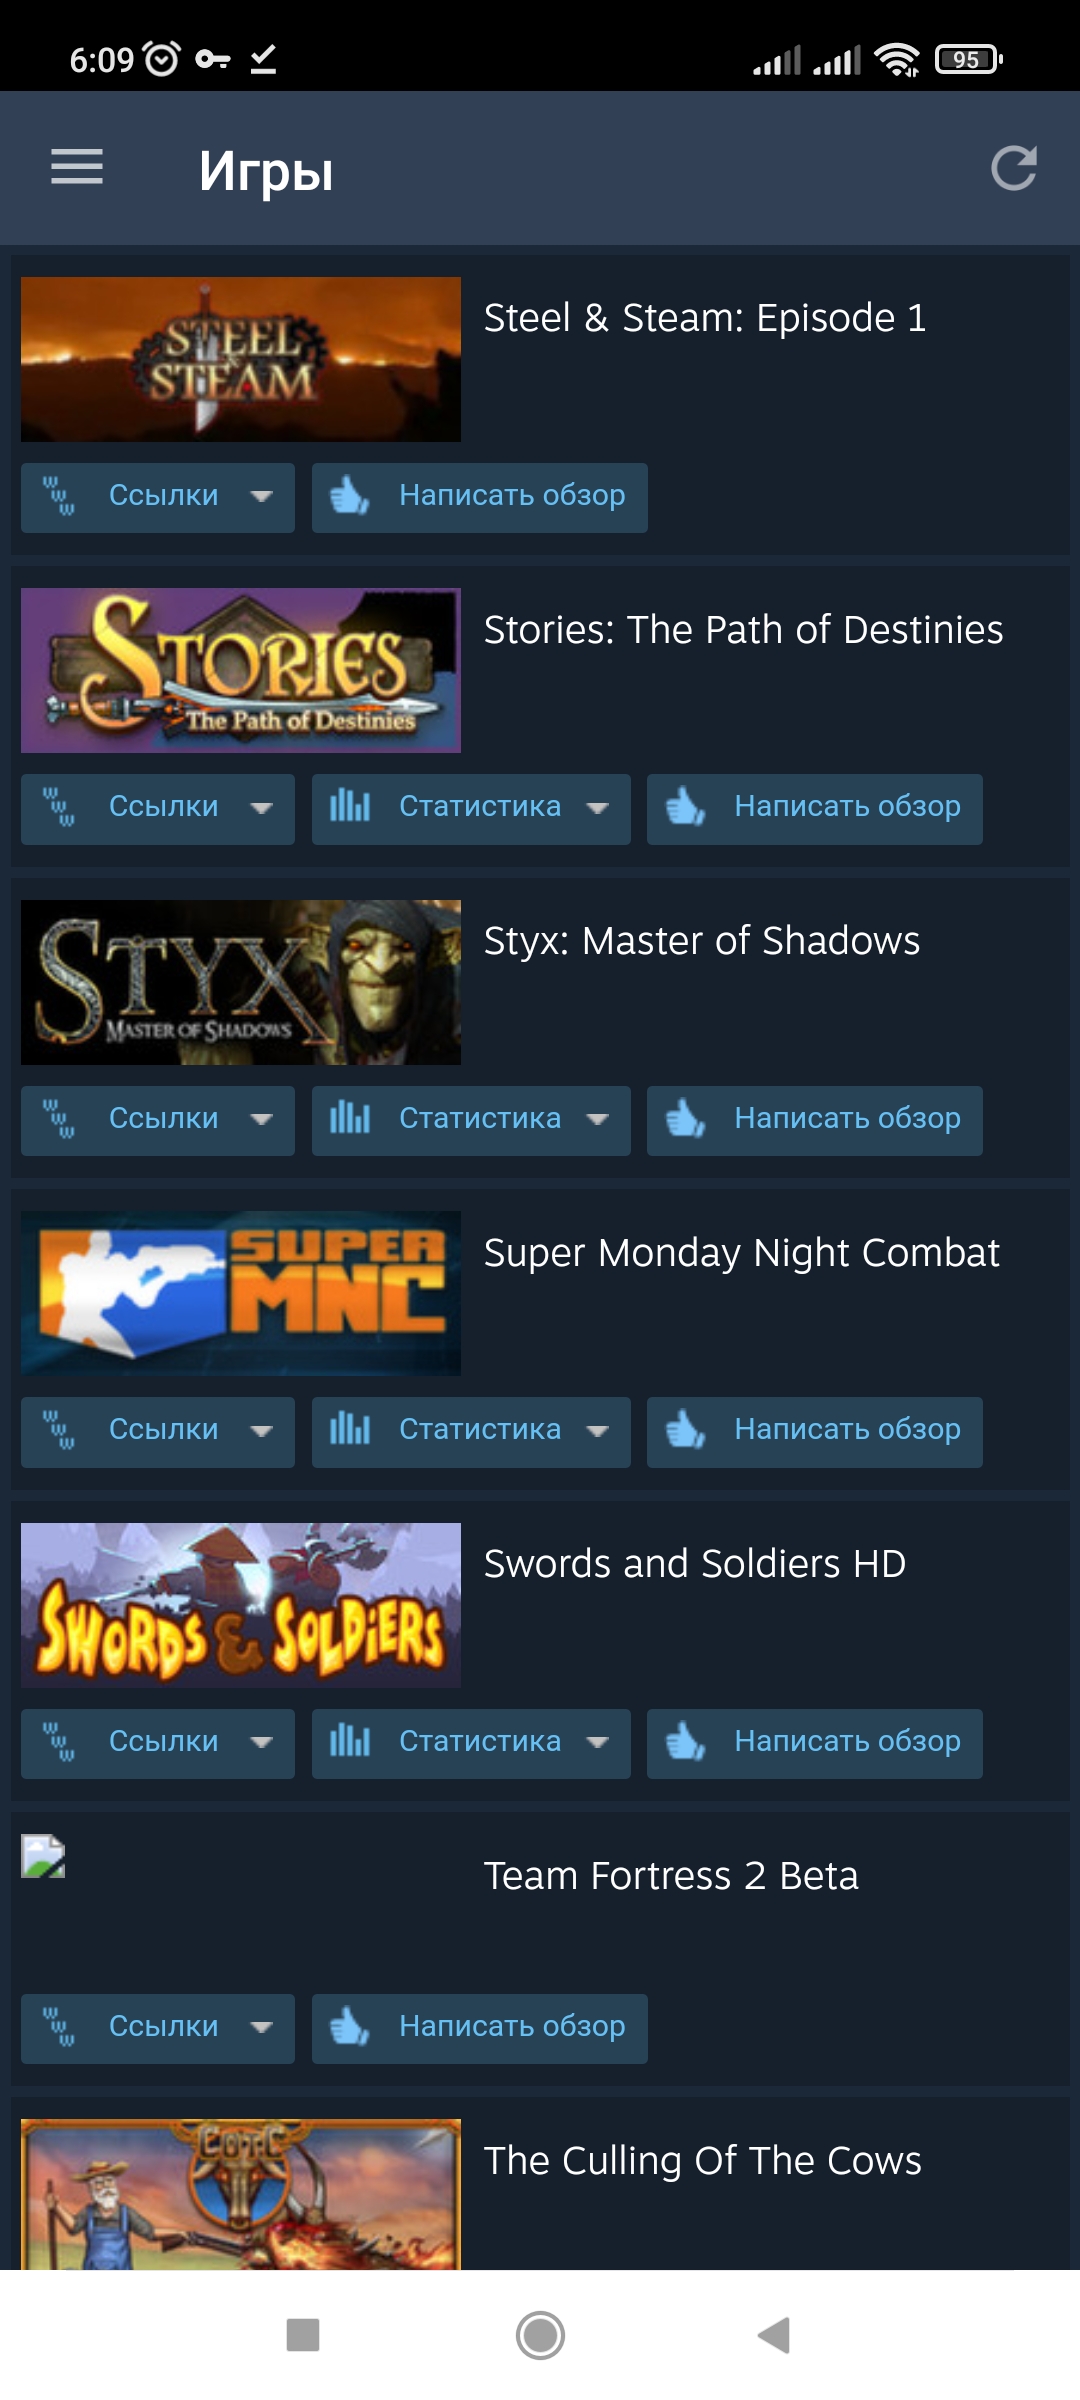Open Статистика dropdown for Super Monday Night Combat
This screenshot has width=1080, height=2400.
click(471, 1432)
